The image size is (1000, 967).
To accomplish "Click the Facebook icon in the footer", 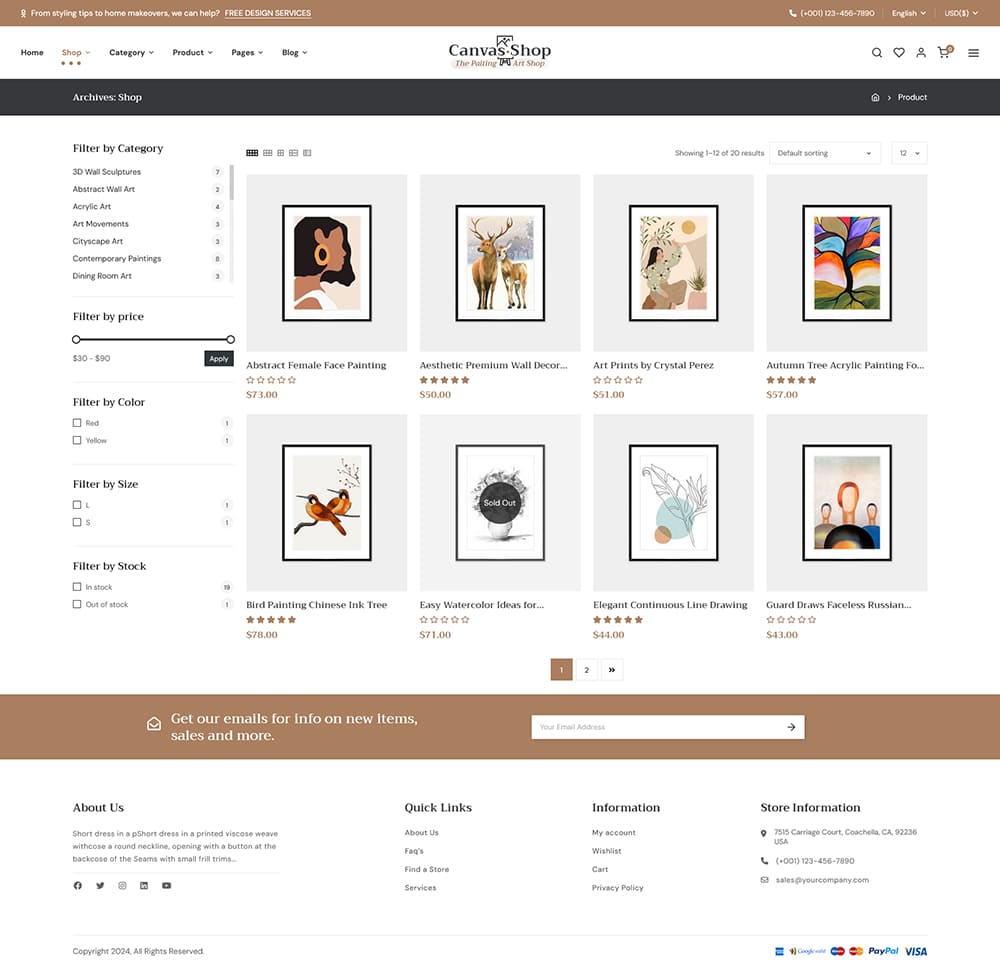I will [x=77, y=886].
